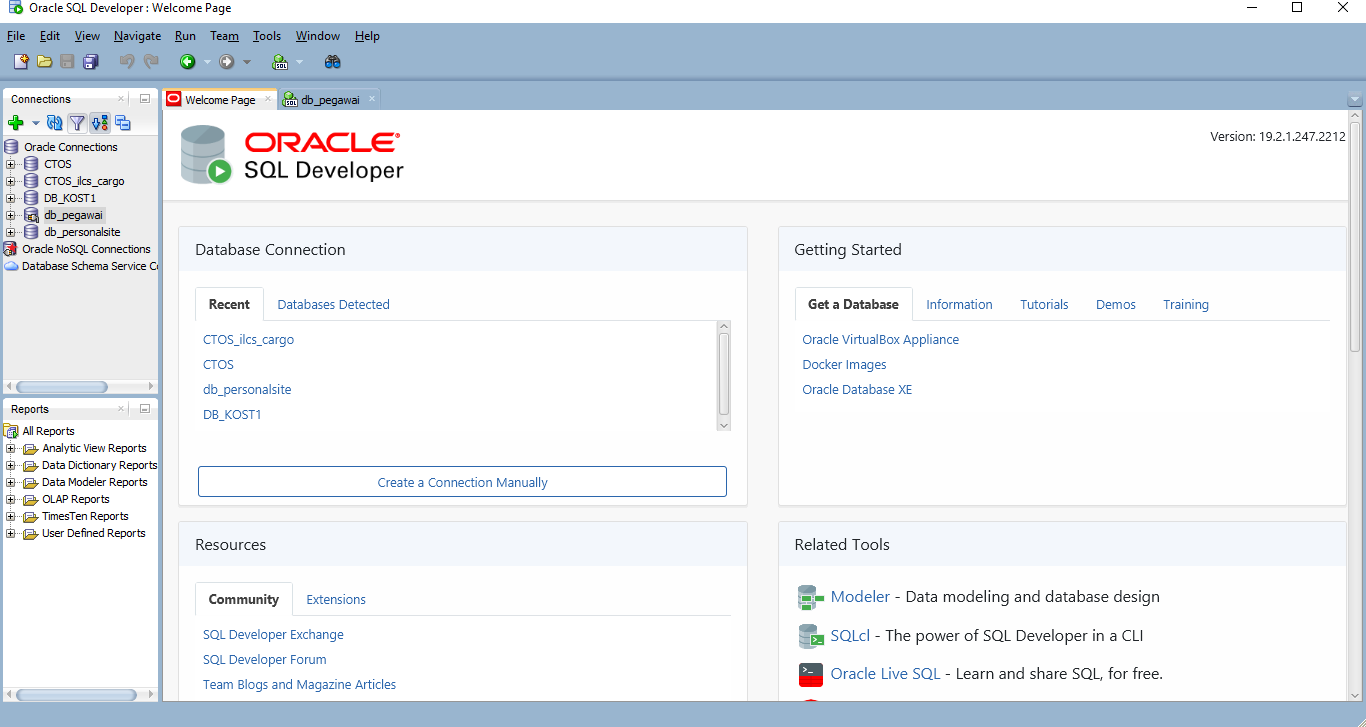Expand the CTOS connection node
Image resolution: width=1366 pixels, height=727 pixels.
[11, 164]
